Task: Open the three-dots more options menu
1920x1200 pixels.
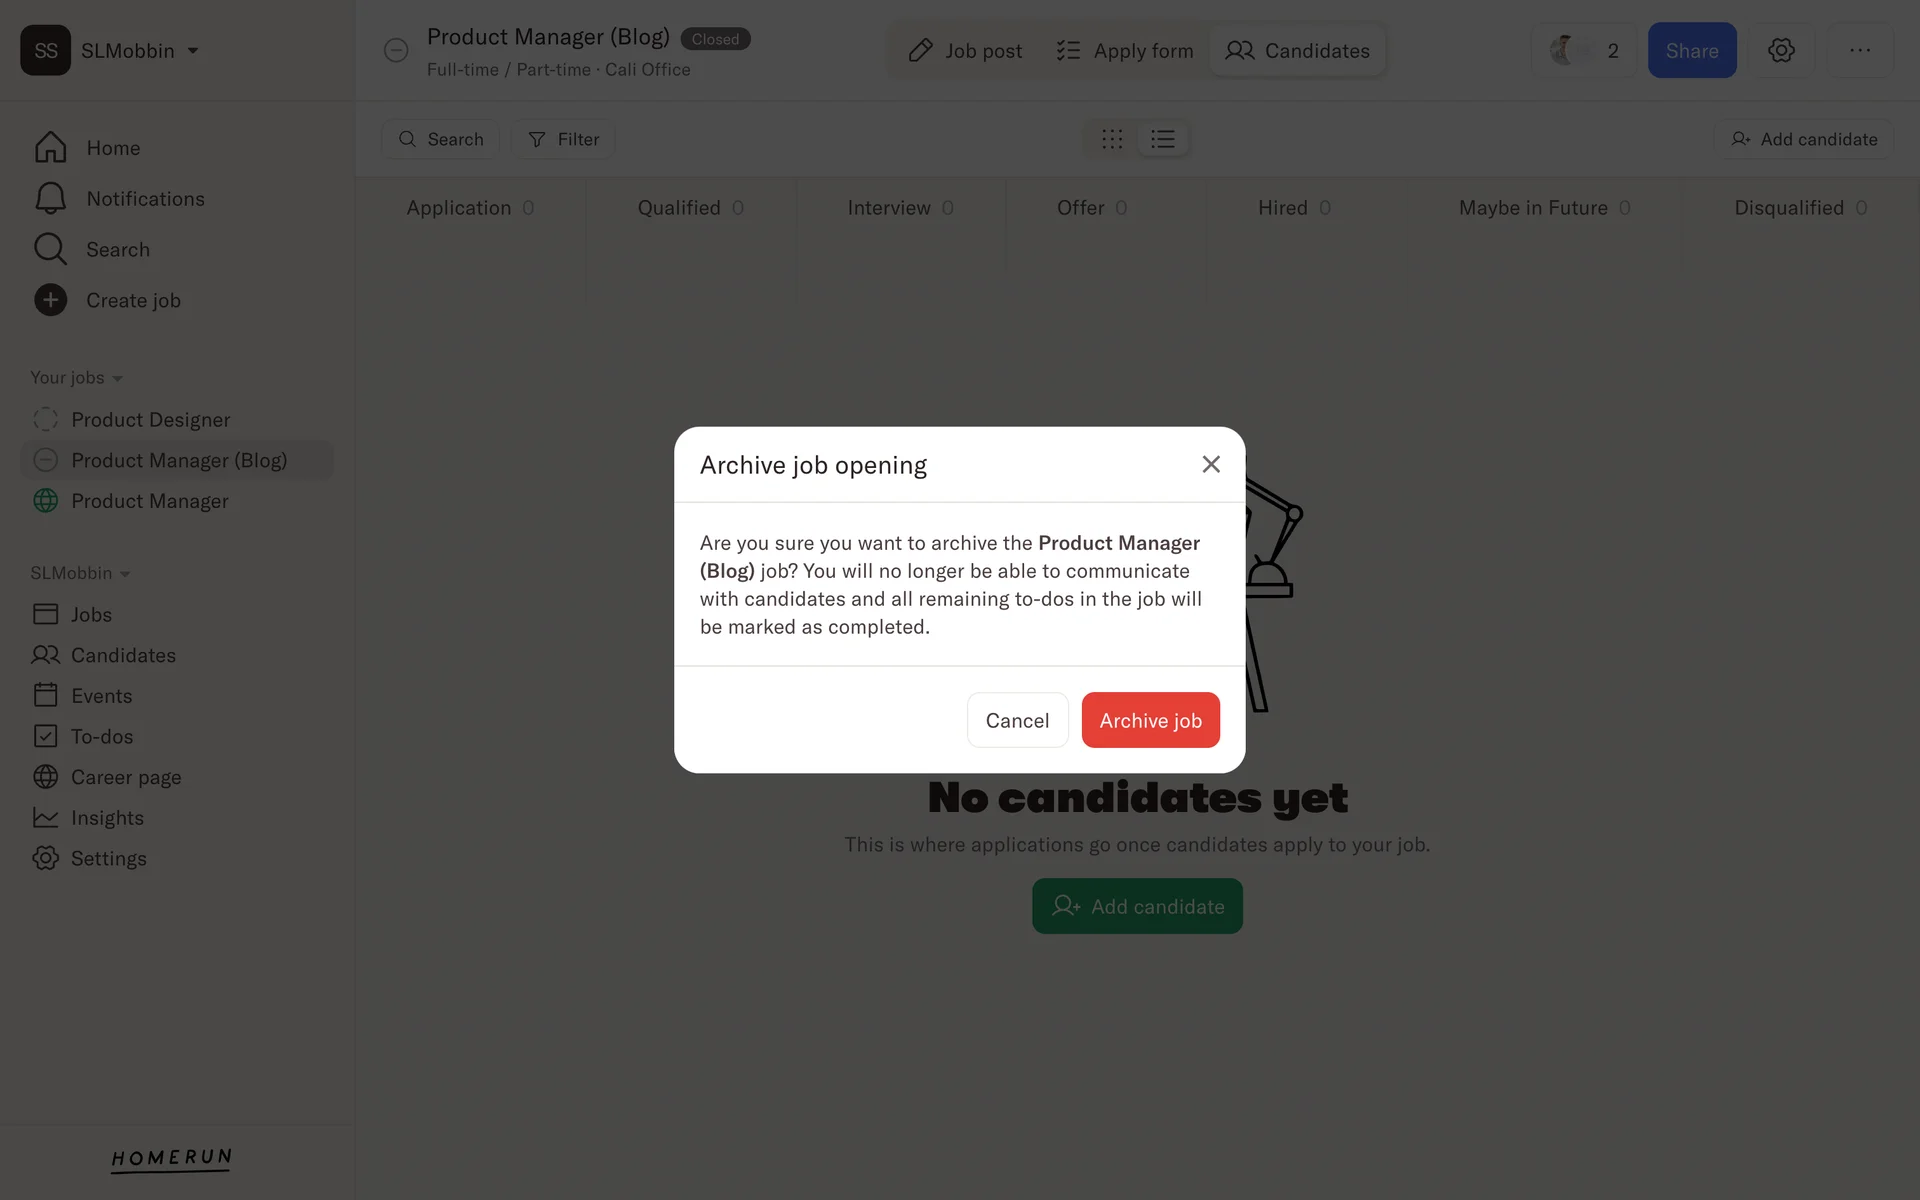Action: [1860, 50]
